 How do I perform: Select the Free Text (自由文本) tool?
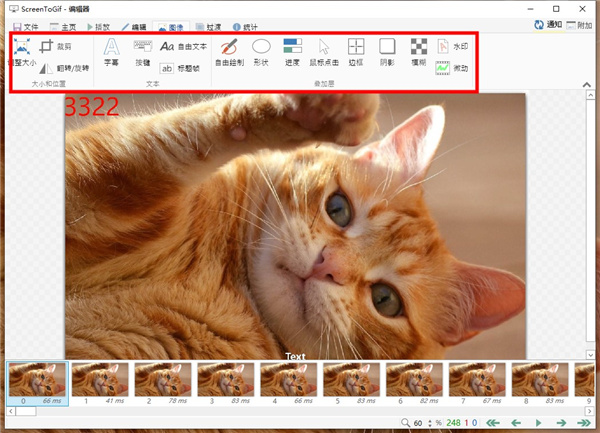pos(183,47)
